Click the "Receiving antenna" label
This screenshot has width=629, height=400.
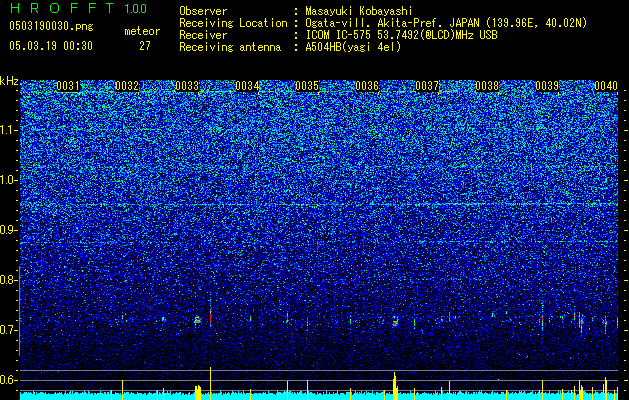(230, 47)
